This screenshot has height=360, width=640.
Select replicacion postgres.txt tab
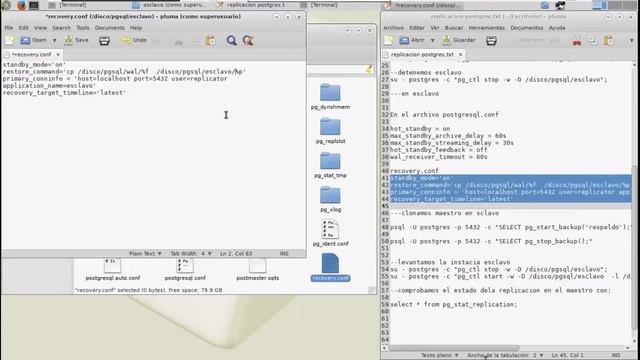pyautogui.click(x=422, y=54)
